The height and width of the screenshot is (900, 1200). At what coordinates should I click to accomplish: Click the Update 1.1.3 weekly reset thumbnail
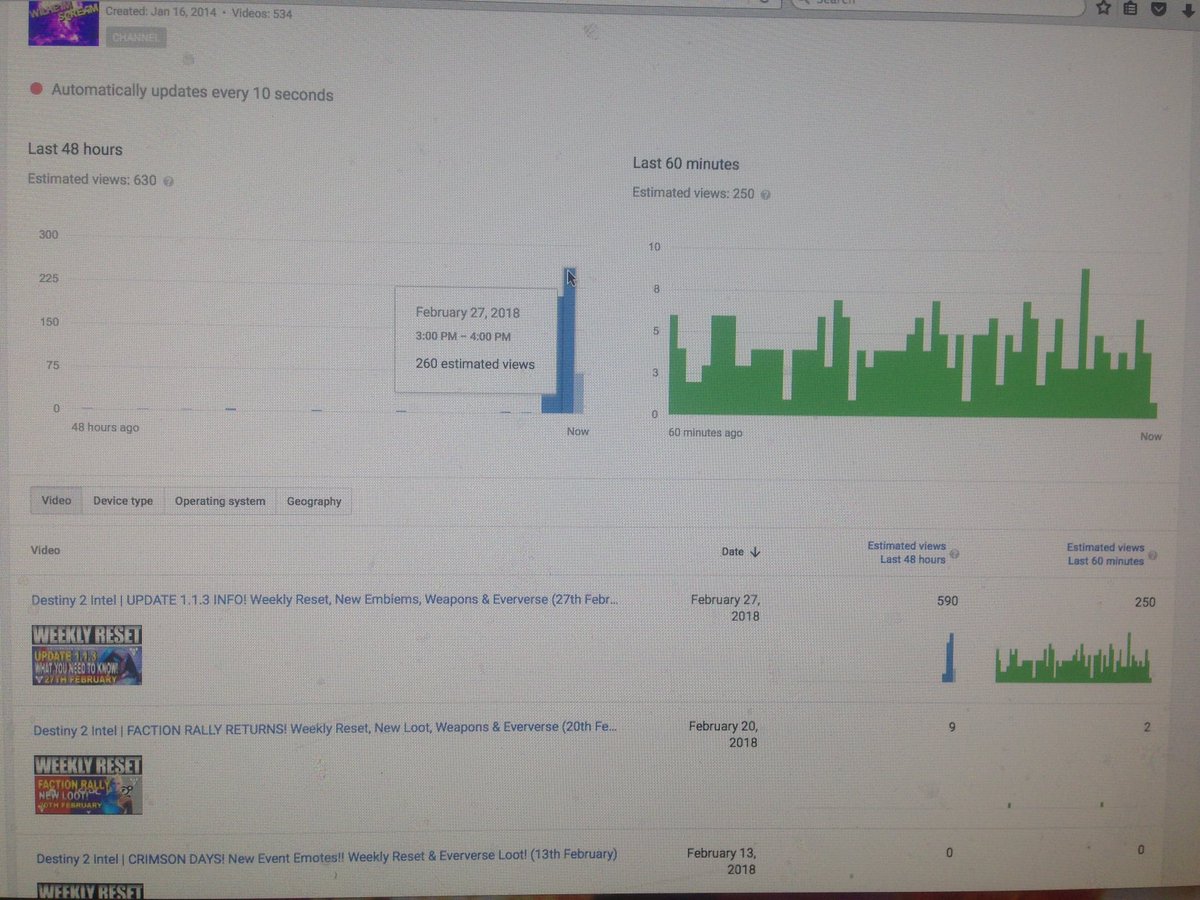click(x=87, y=655)
